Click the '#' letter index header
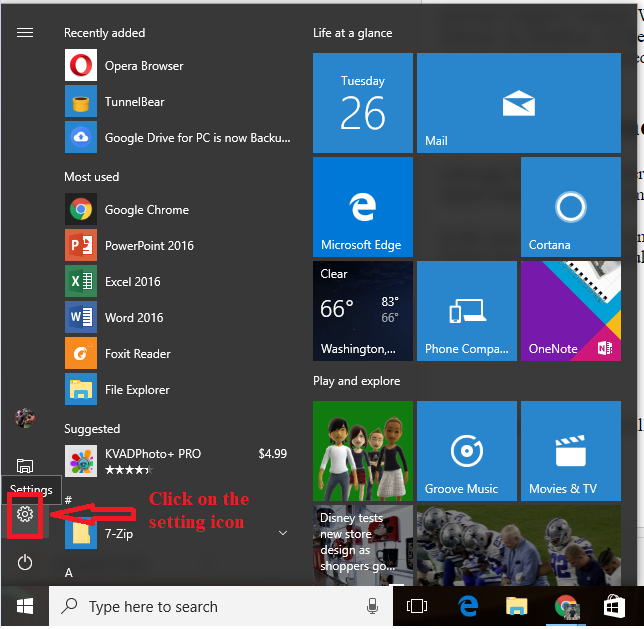Screen dimensions: 644x629 click(x=68, y=500)
